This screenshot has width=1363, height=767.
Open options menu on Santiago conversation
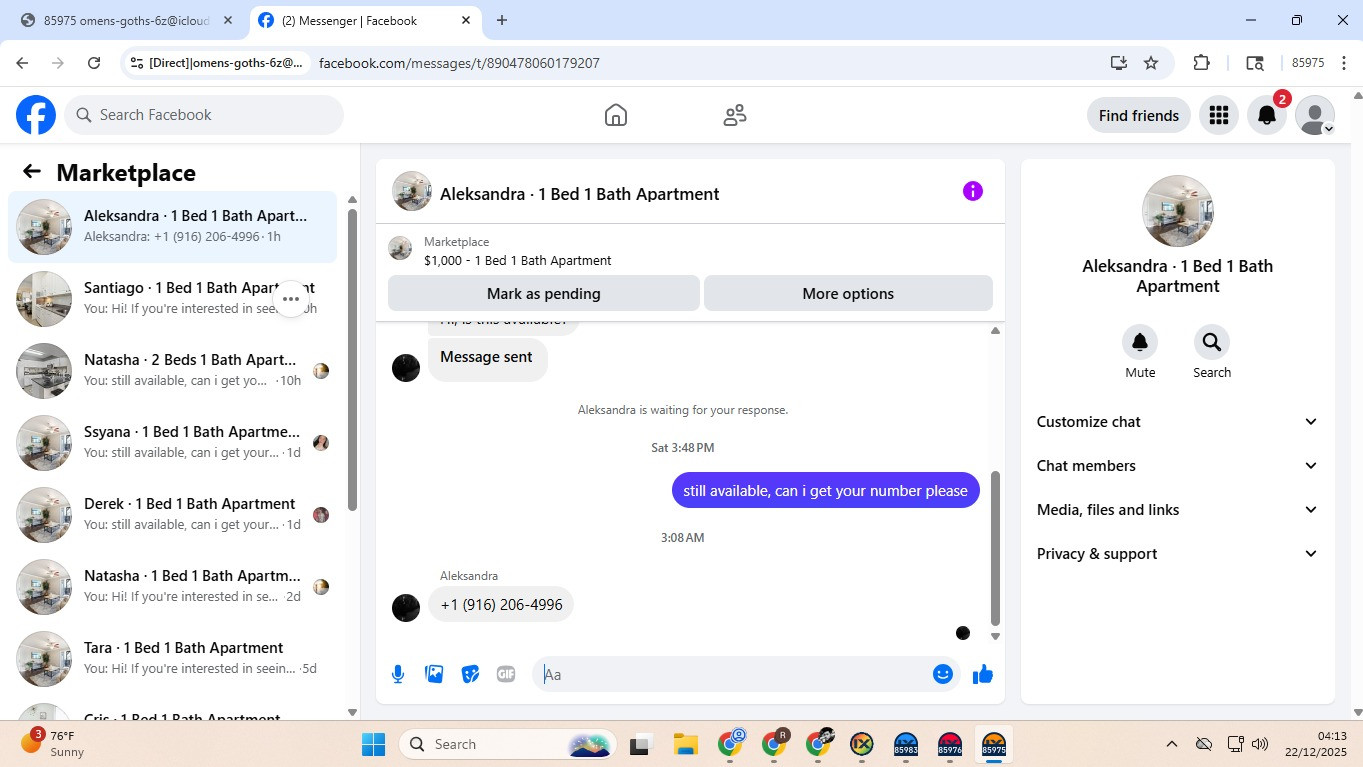(291, 298)
